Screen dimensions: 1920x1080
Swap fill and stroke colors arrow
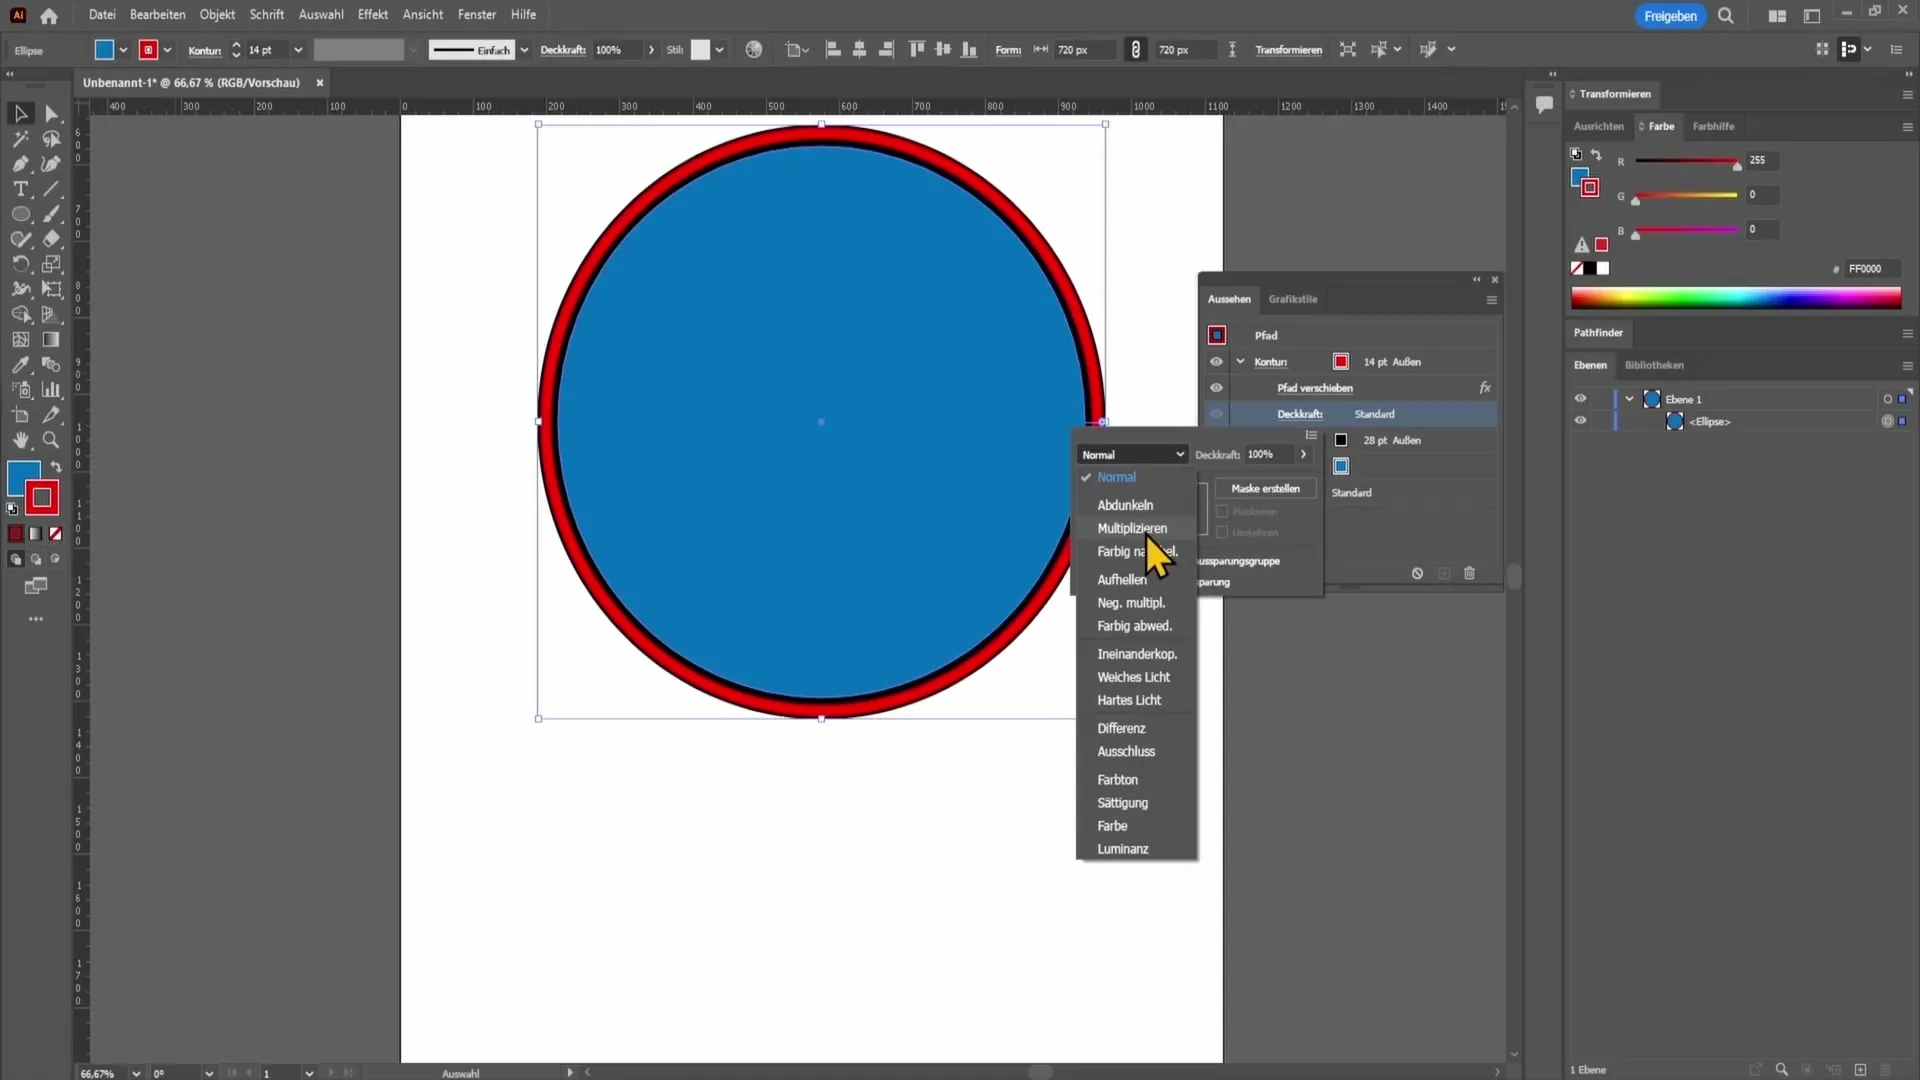[x=56, y=467]
